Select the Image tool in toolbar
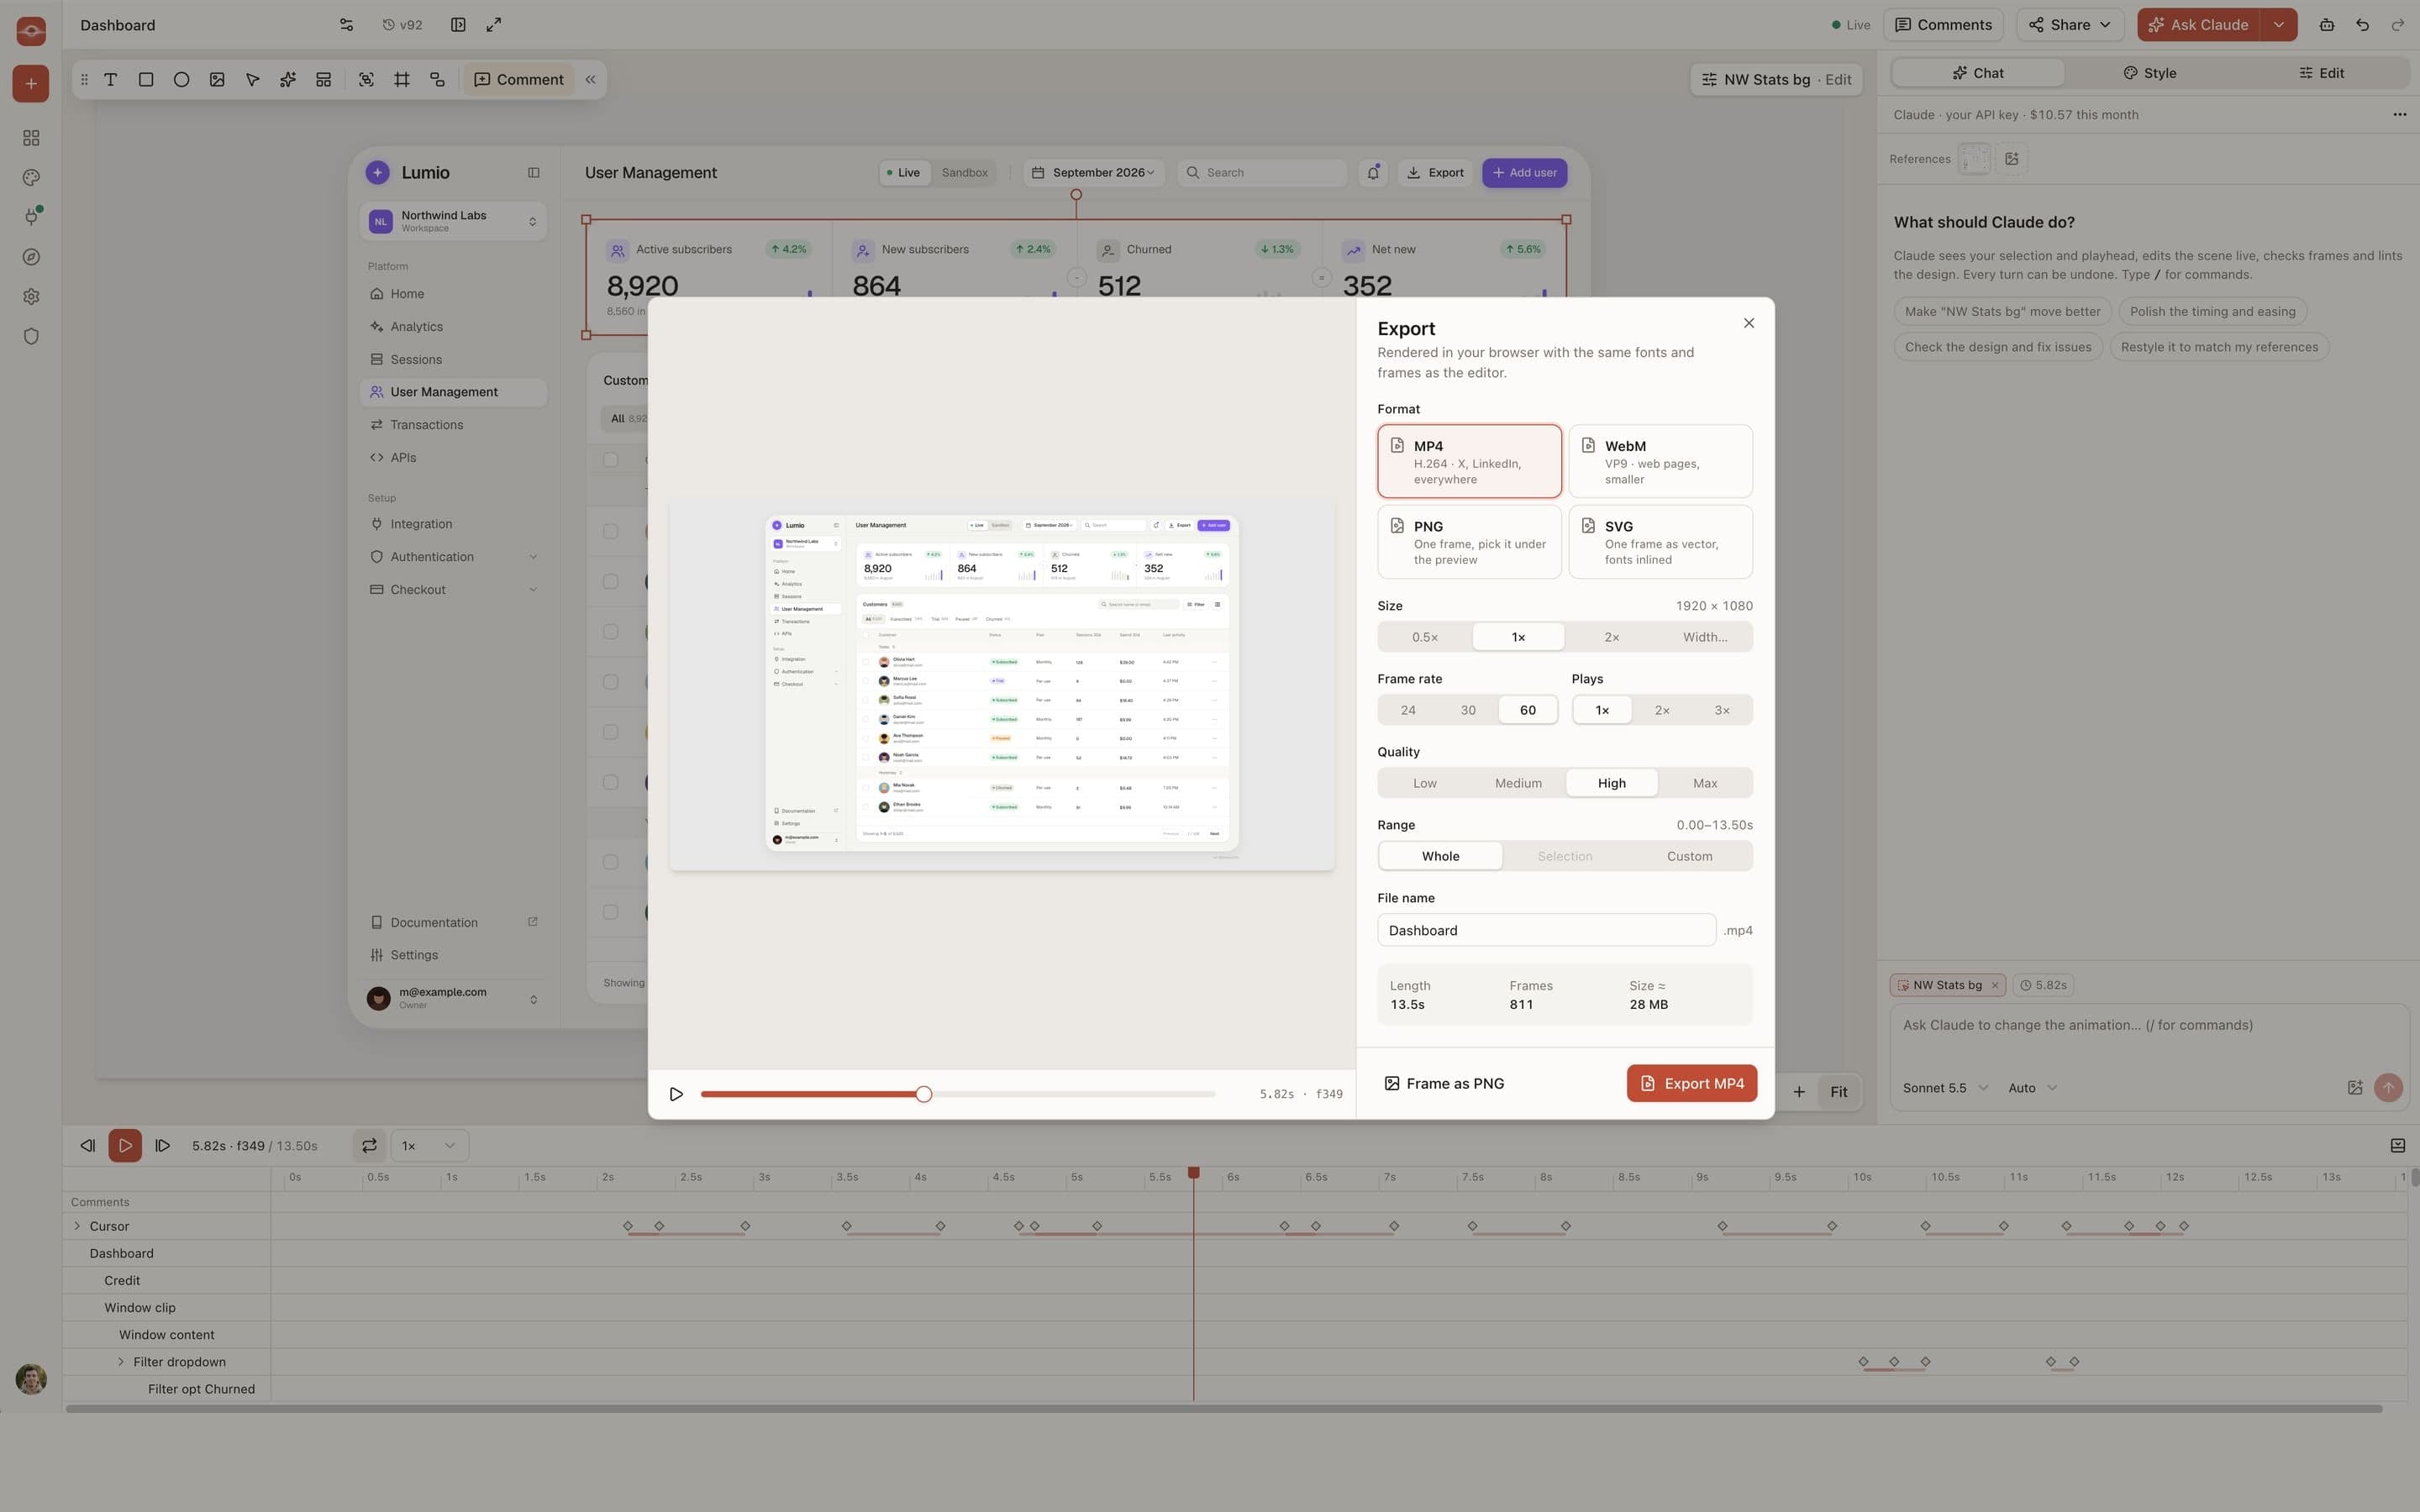The width and height of the screenshot is (2420, 1512). [x=217, y=80]
